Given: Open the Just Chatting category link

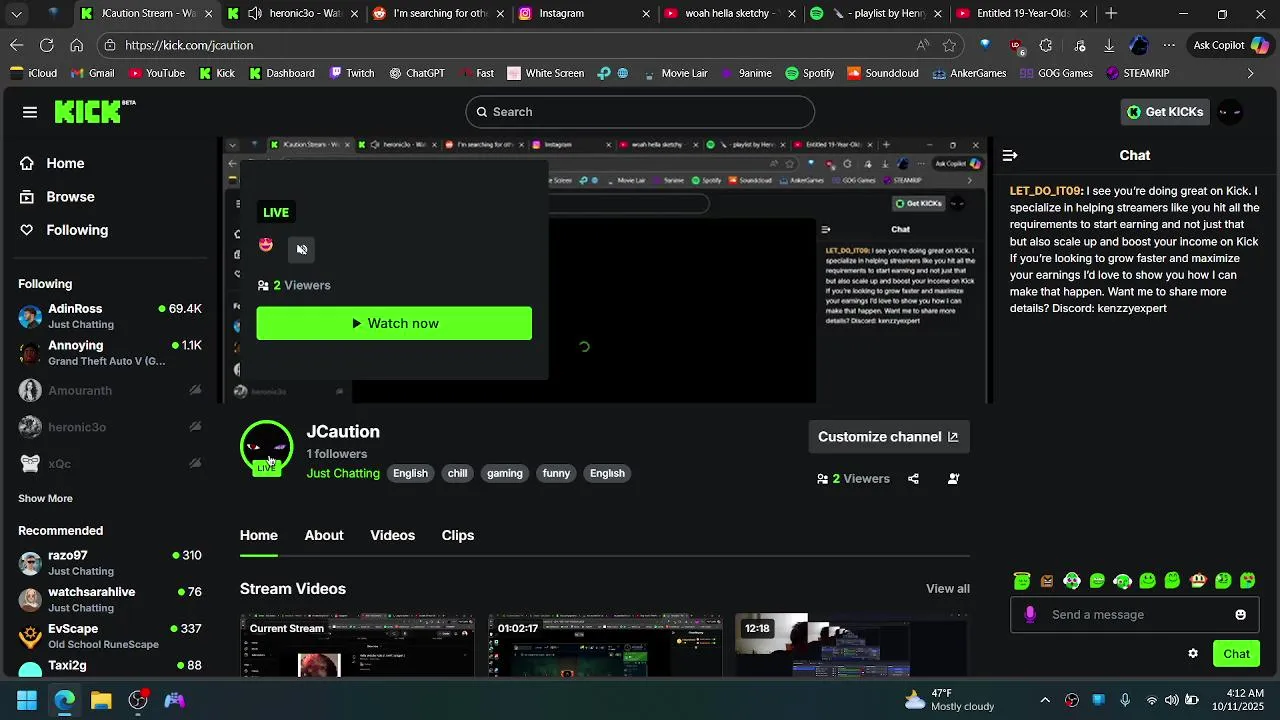Looking at the screenshot, I should (343, 473).
